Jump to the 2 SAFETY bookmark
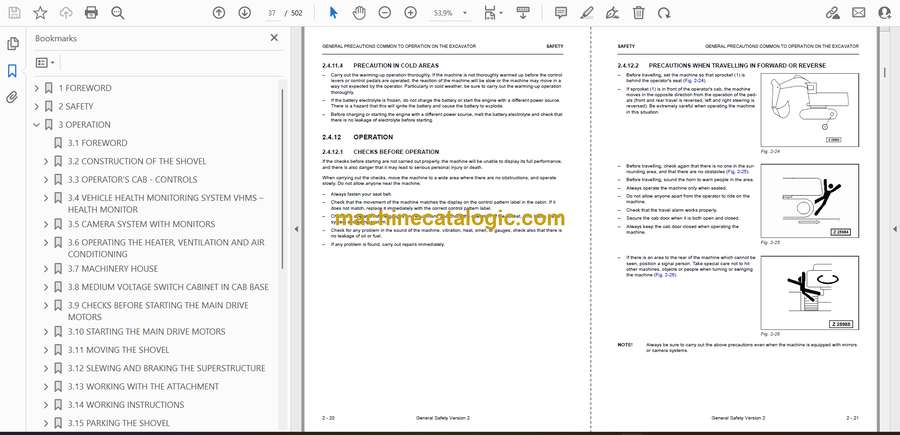 tap(75, 106)
